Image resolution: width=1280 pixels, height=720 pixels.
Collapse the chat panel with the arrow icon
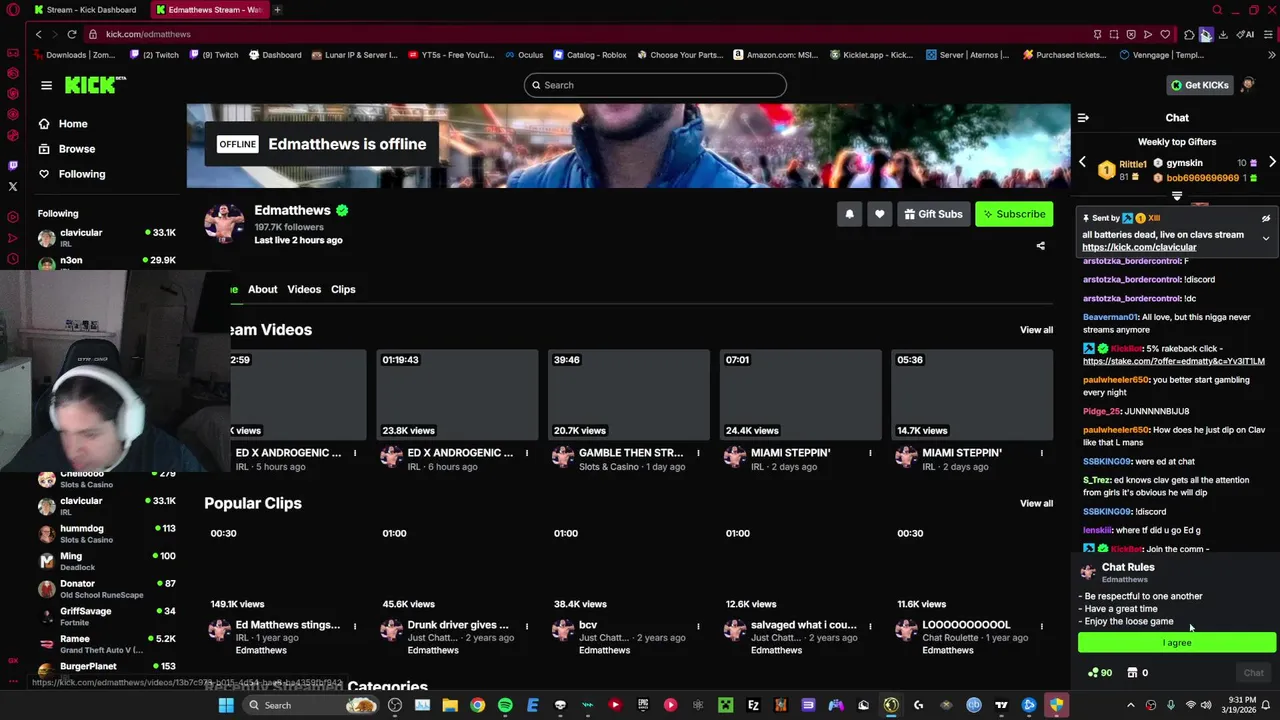tap(1083, 118)
